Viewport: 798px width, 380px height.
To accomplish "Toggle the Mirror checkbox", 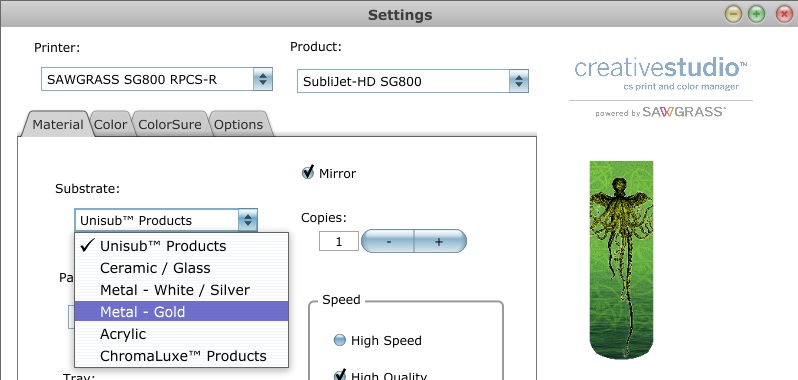I will coord(308,173).
